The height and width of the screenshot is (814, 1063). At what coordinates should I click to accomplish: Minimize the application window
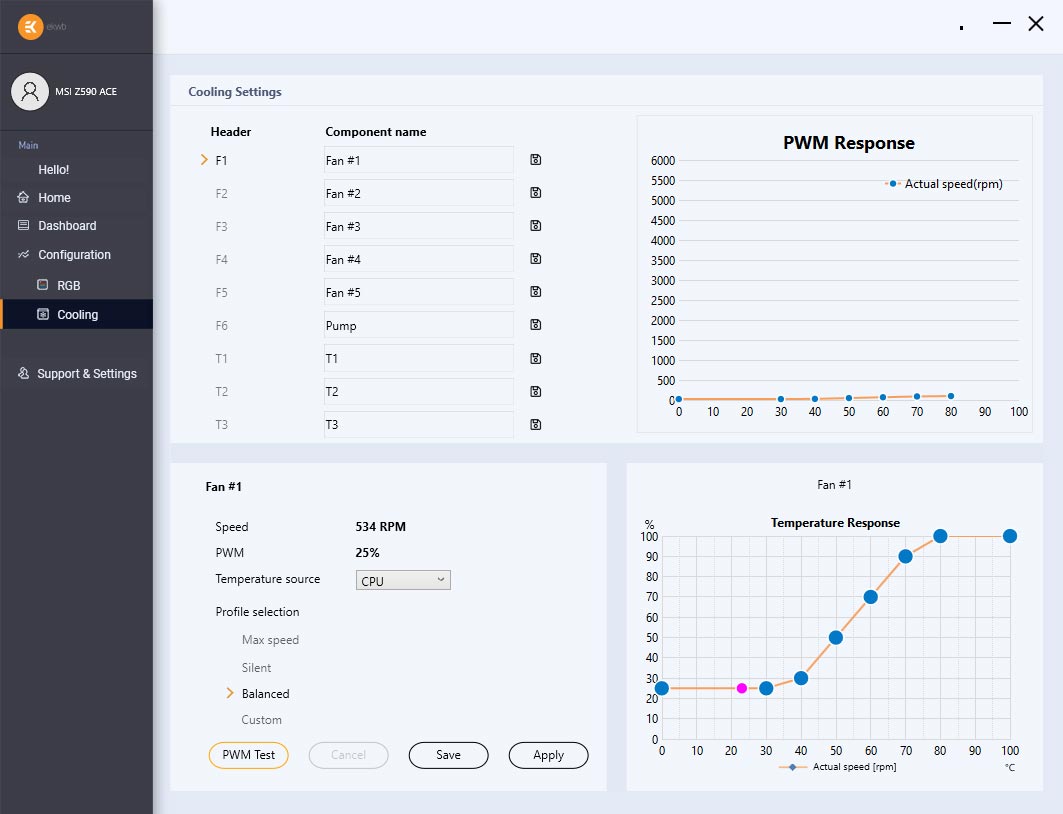tap(1001, 24)
